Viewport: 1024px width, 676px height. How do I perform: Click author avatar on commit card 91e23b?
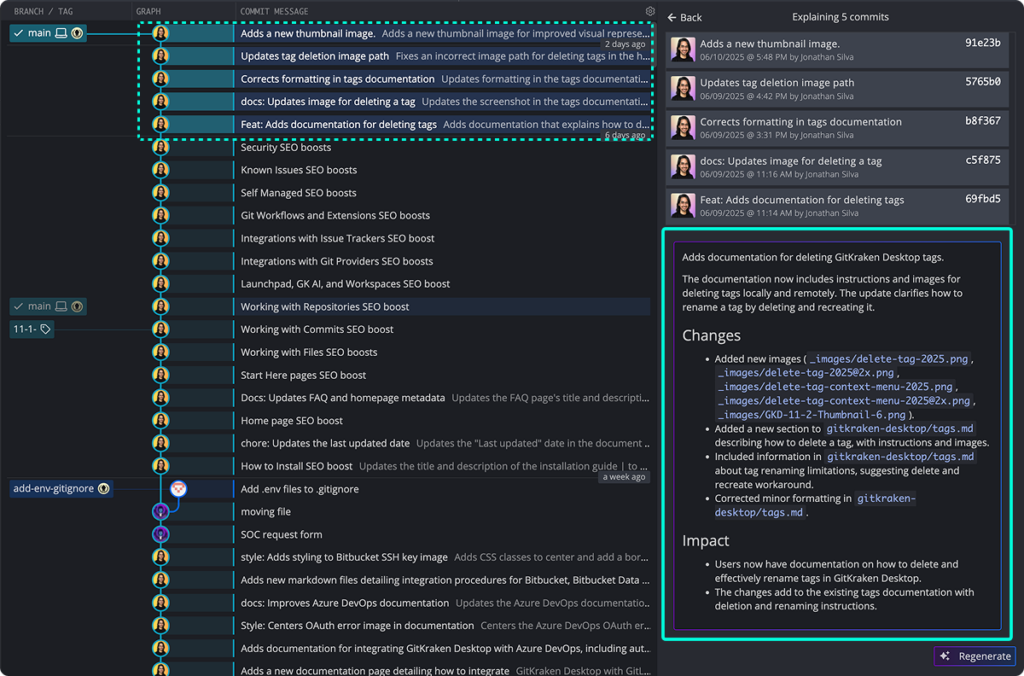pos(682,50)
